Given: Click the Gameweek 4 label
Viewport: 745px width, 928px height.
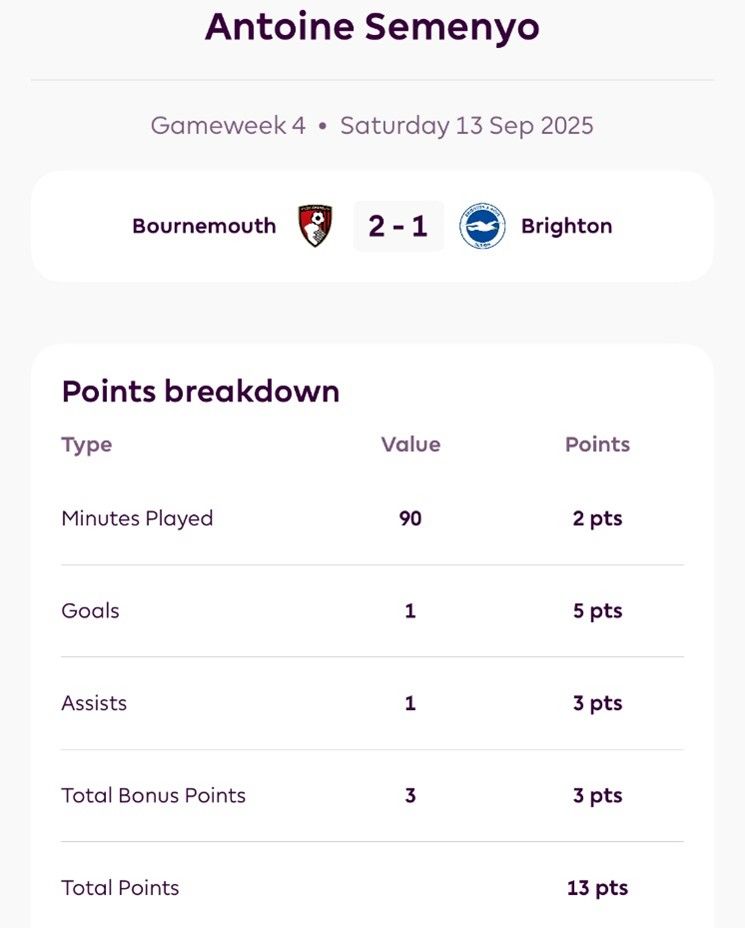Looking at the screenshot, I should pos(228,125).
